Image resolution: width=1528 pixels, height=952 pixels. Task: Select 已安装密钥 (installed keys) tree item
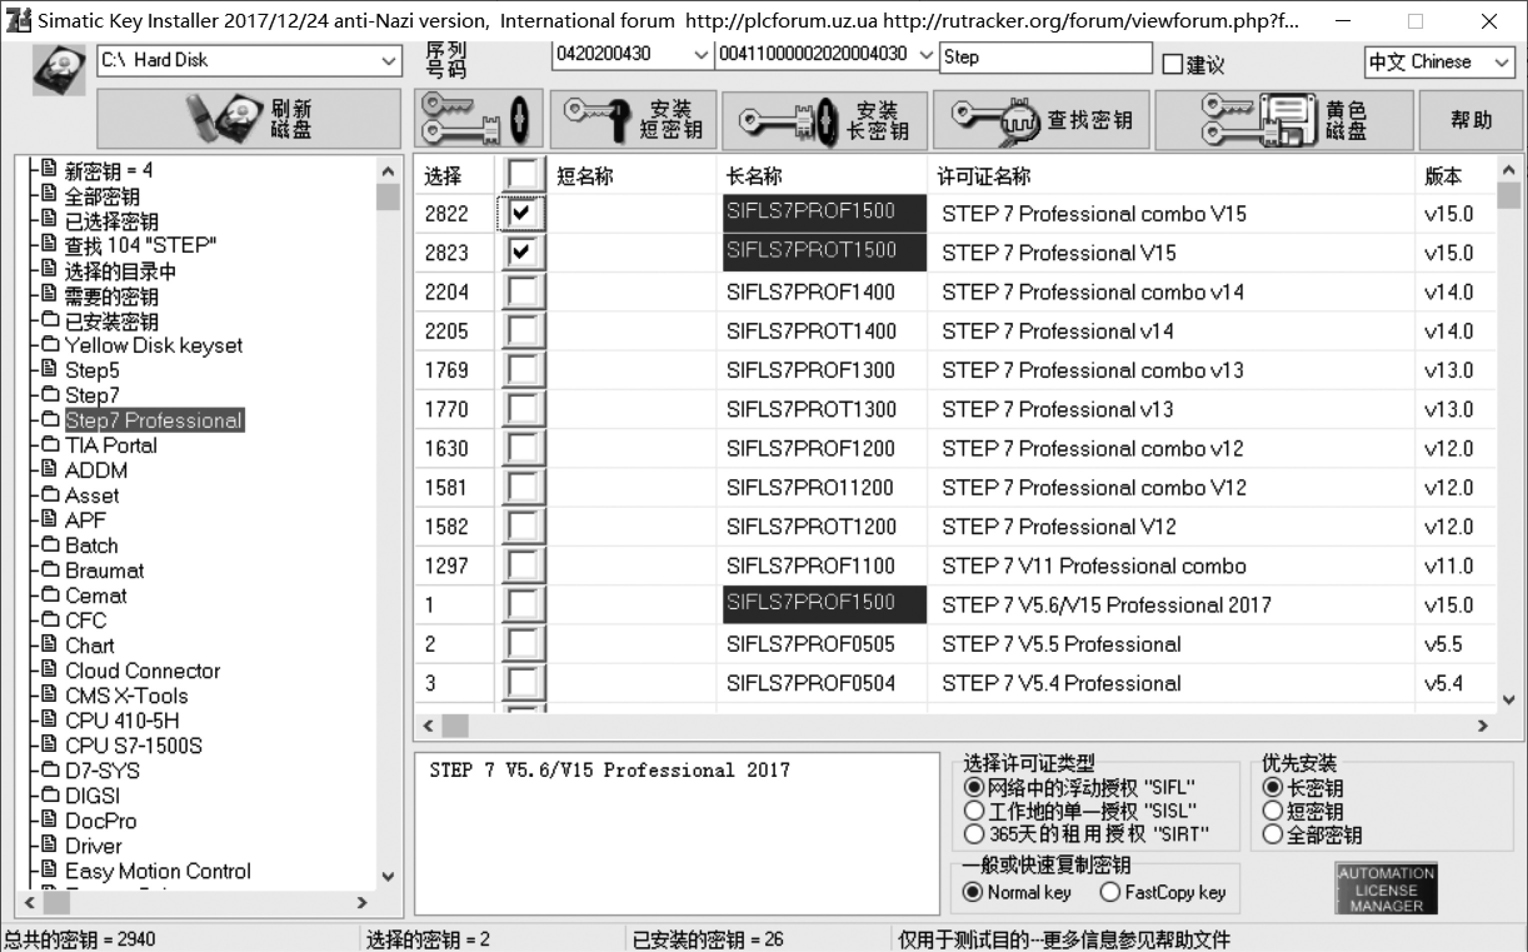pyautogui.click(x=111, y=321)
